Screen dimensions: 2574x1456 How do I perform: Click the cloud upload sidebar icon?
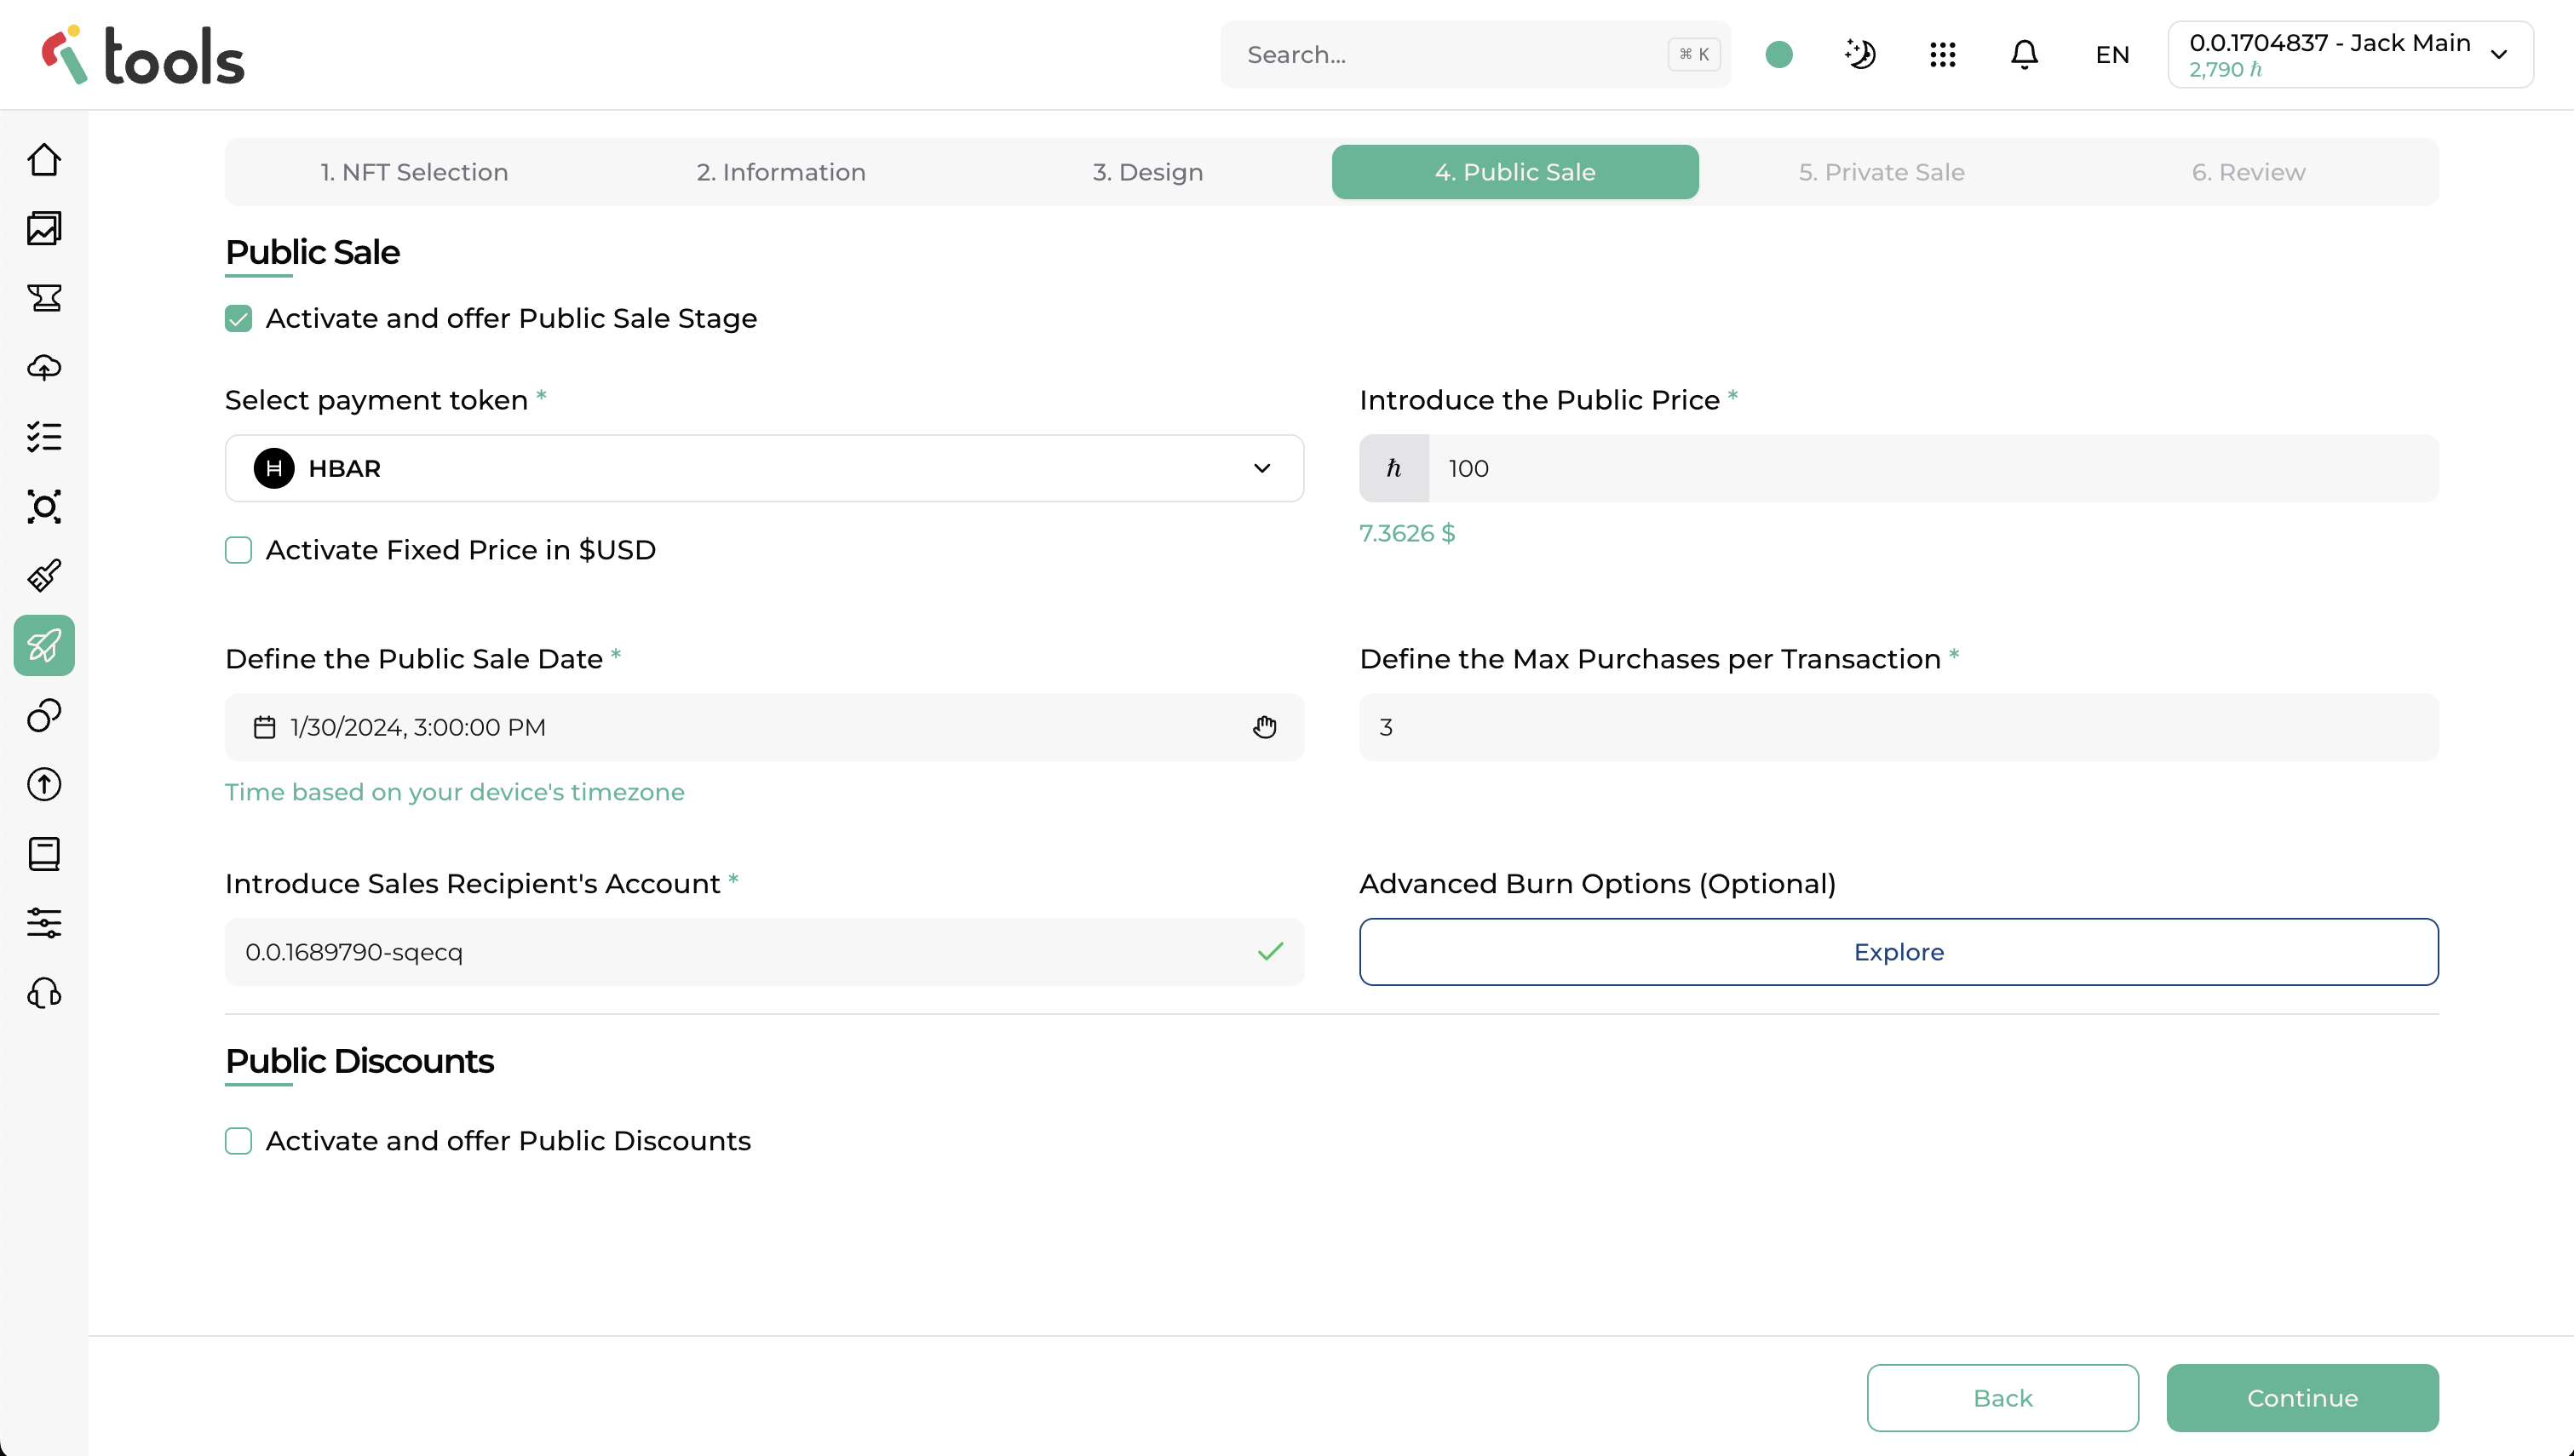(44, 367)
